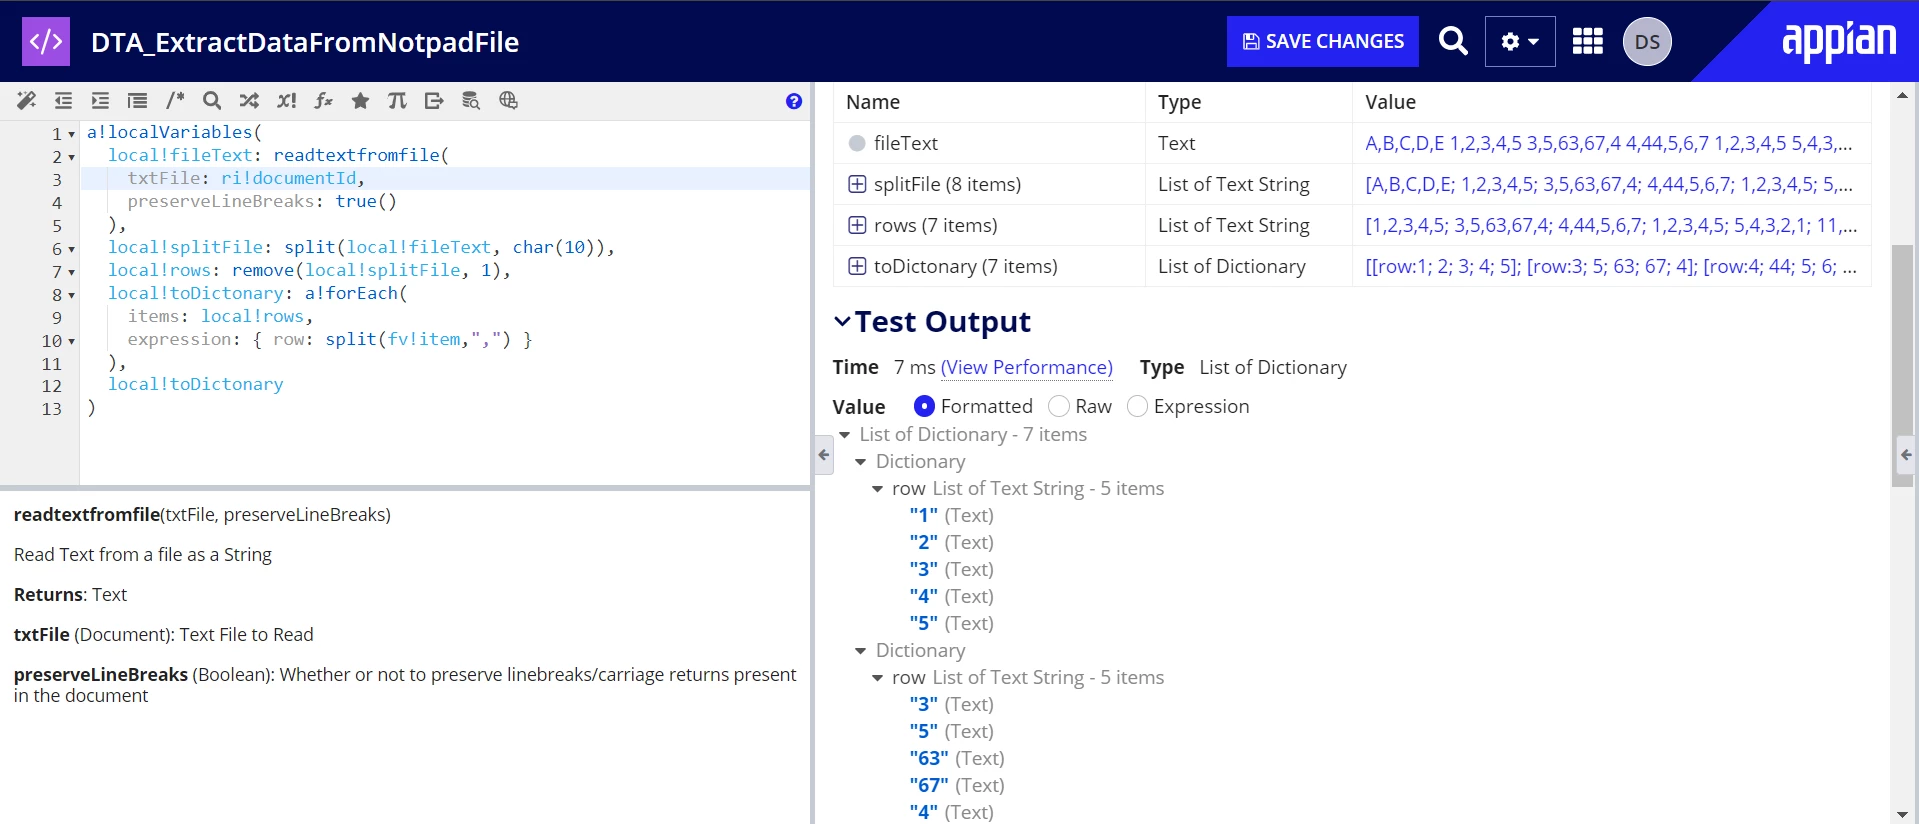This screenshot has width=1919, height=824.
Task: Click the fileText variable circle icon
Action: coord(857,143)
